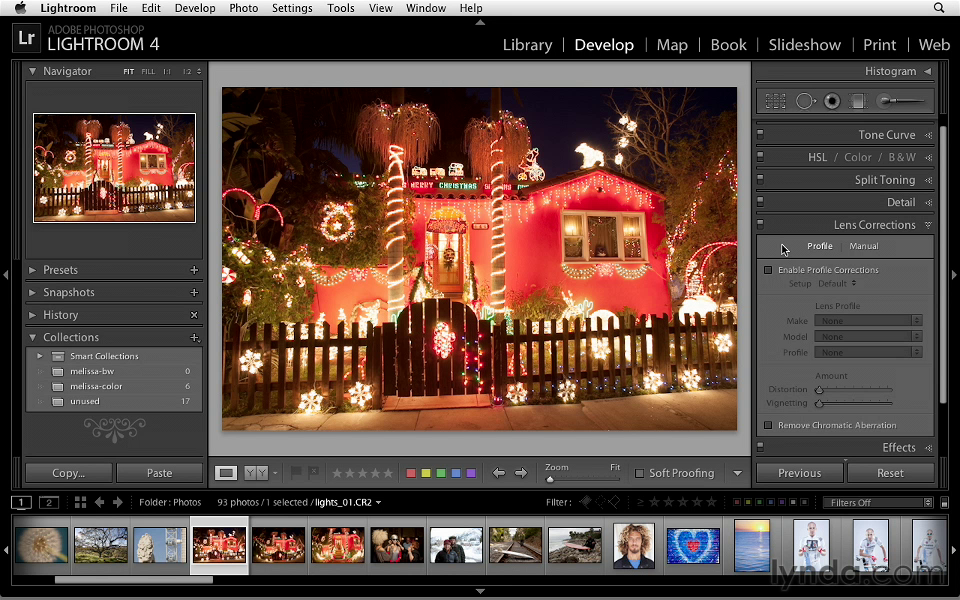Go forward arrow in filmstrip bar
The image size is (960, 600).
118,503
